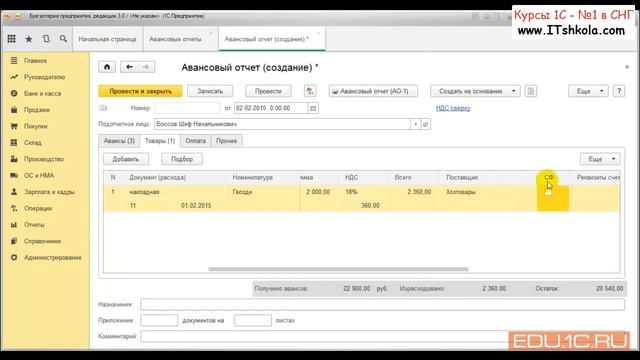
Task: Switch to Оплата tab
Action: point(196,141)
